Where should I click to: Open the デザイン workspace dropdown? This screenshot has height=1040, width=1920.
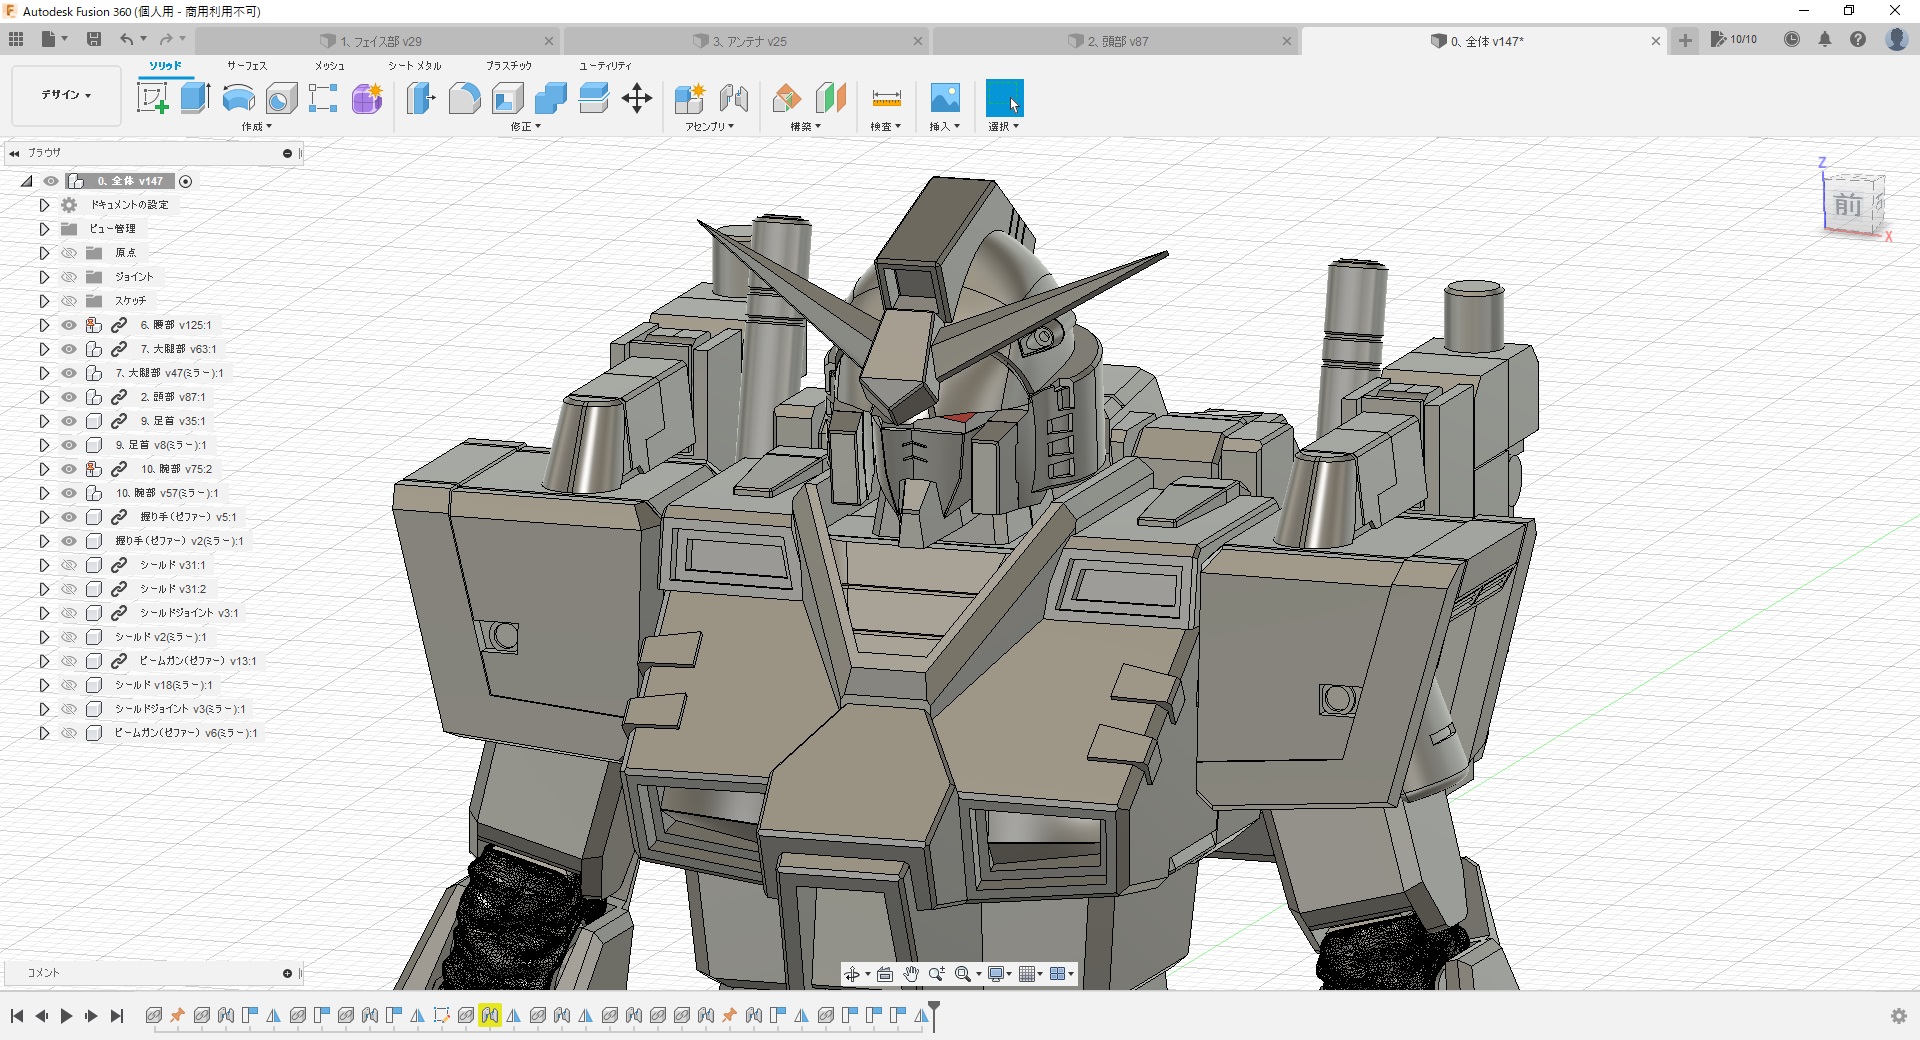pos(66,95)
